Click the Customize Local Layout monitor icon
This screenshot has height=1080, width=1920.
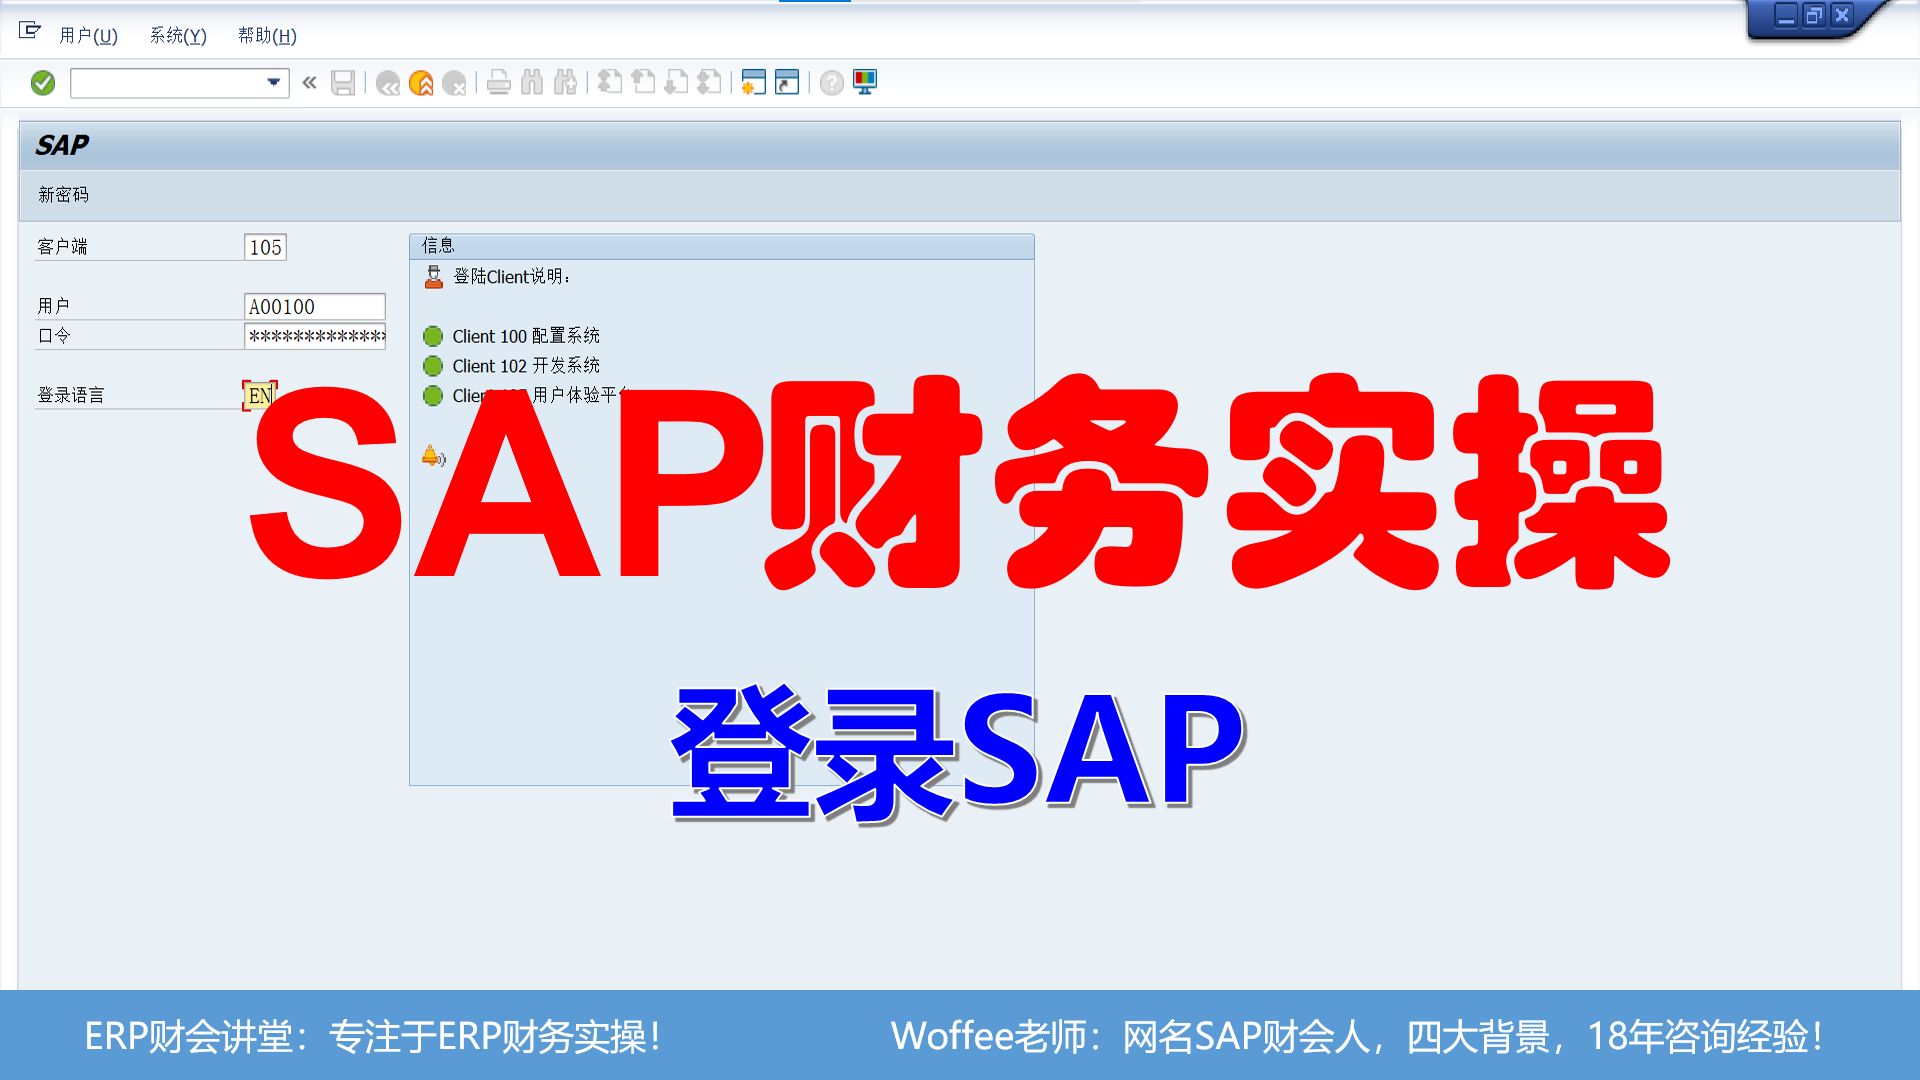coord(865,83)
